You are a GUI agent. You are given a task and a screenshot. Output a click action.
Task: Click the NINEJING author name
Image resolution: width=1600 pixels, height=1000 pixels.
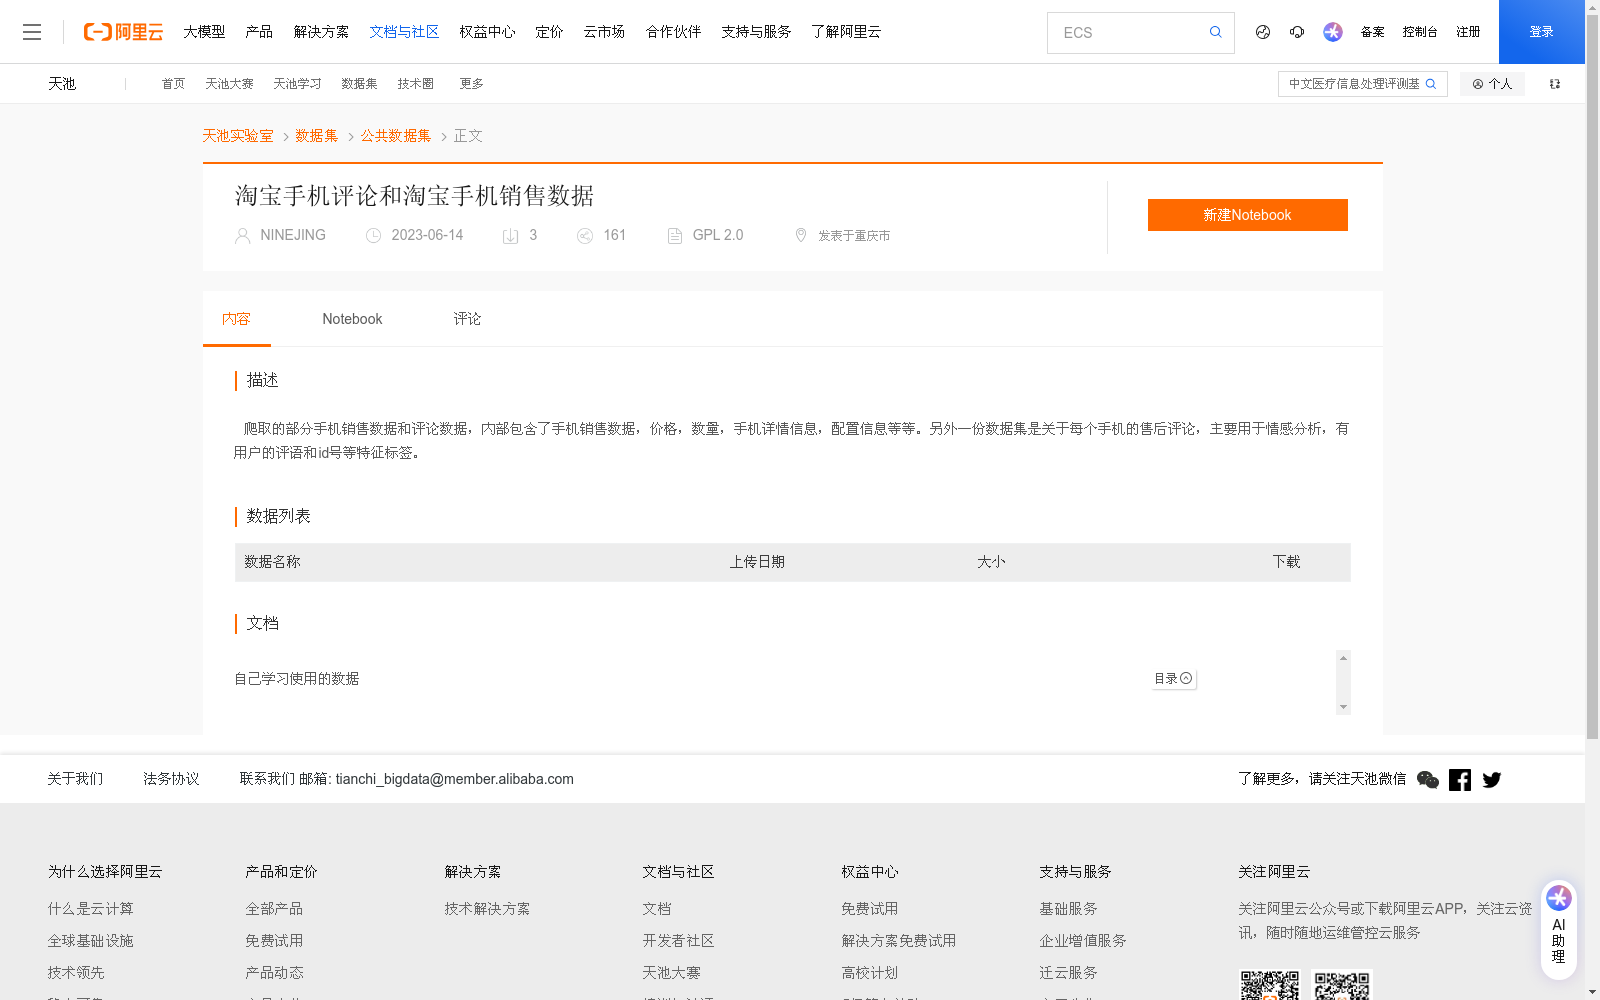[293, 235]
